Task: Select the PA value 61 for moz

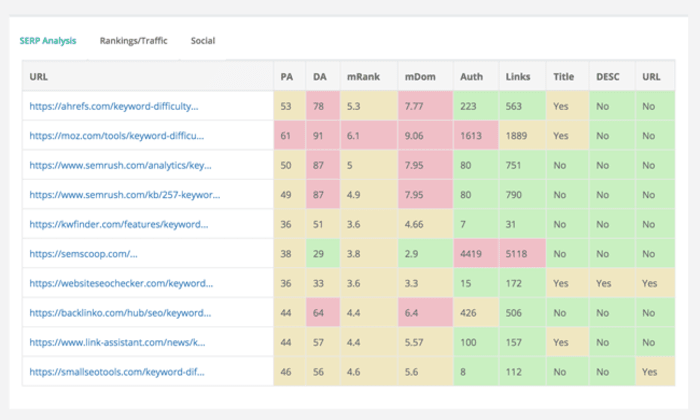Action: 290,136
